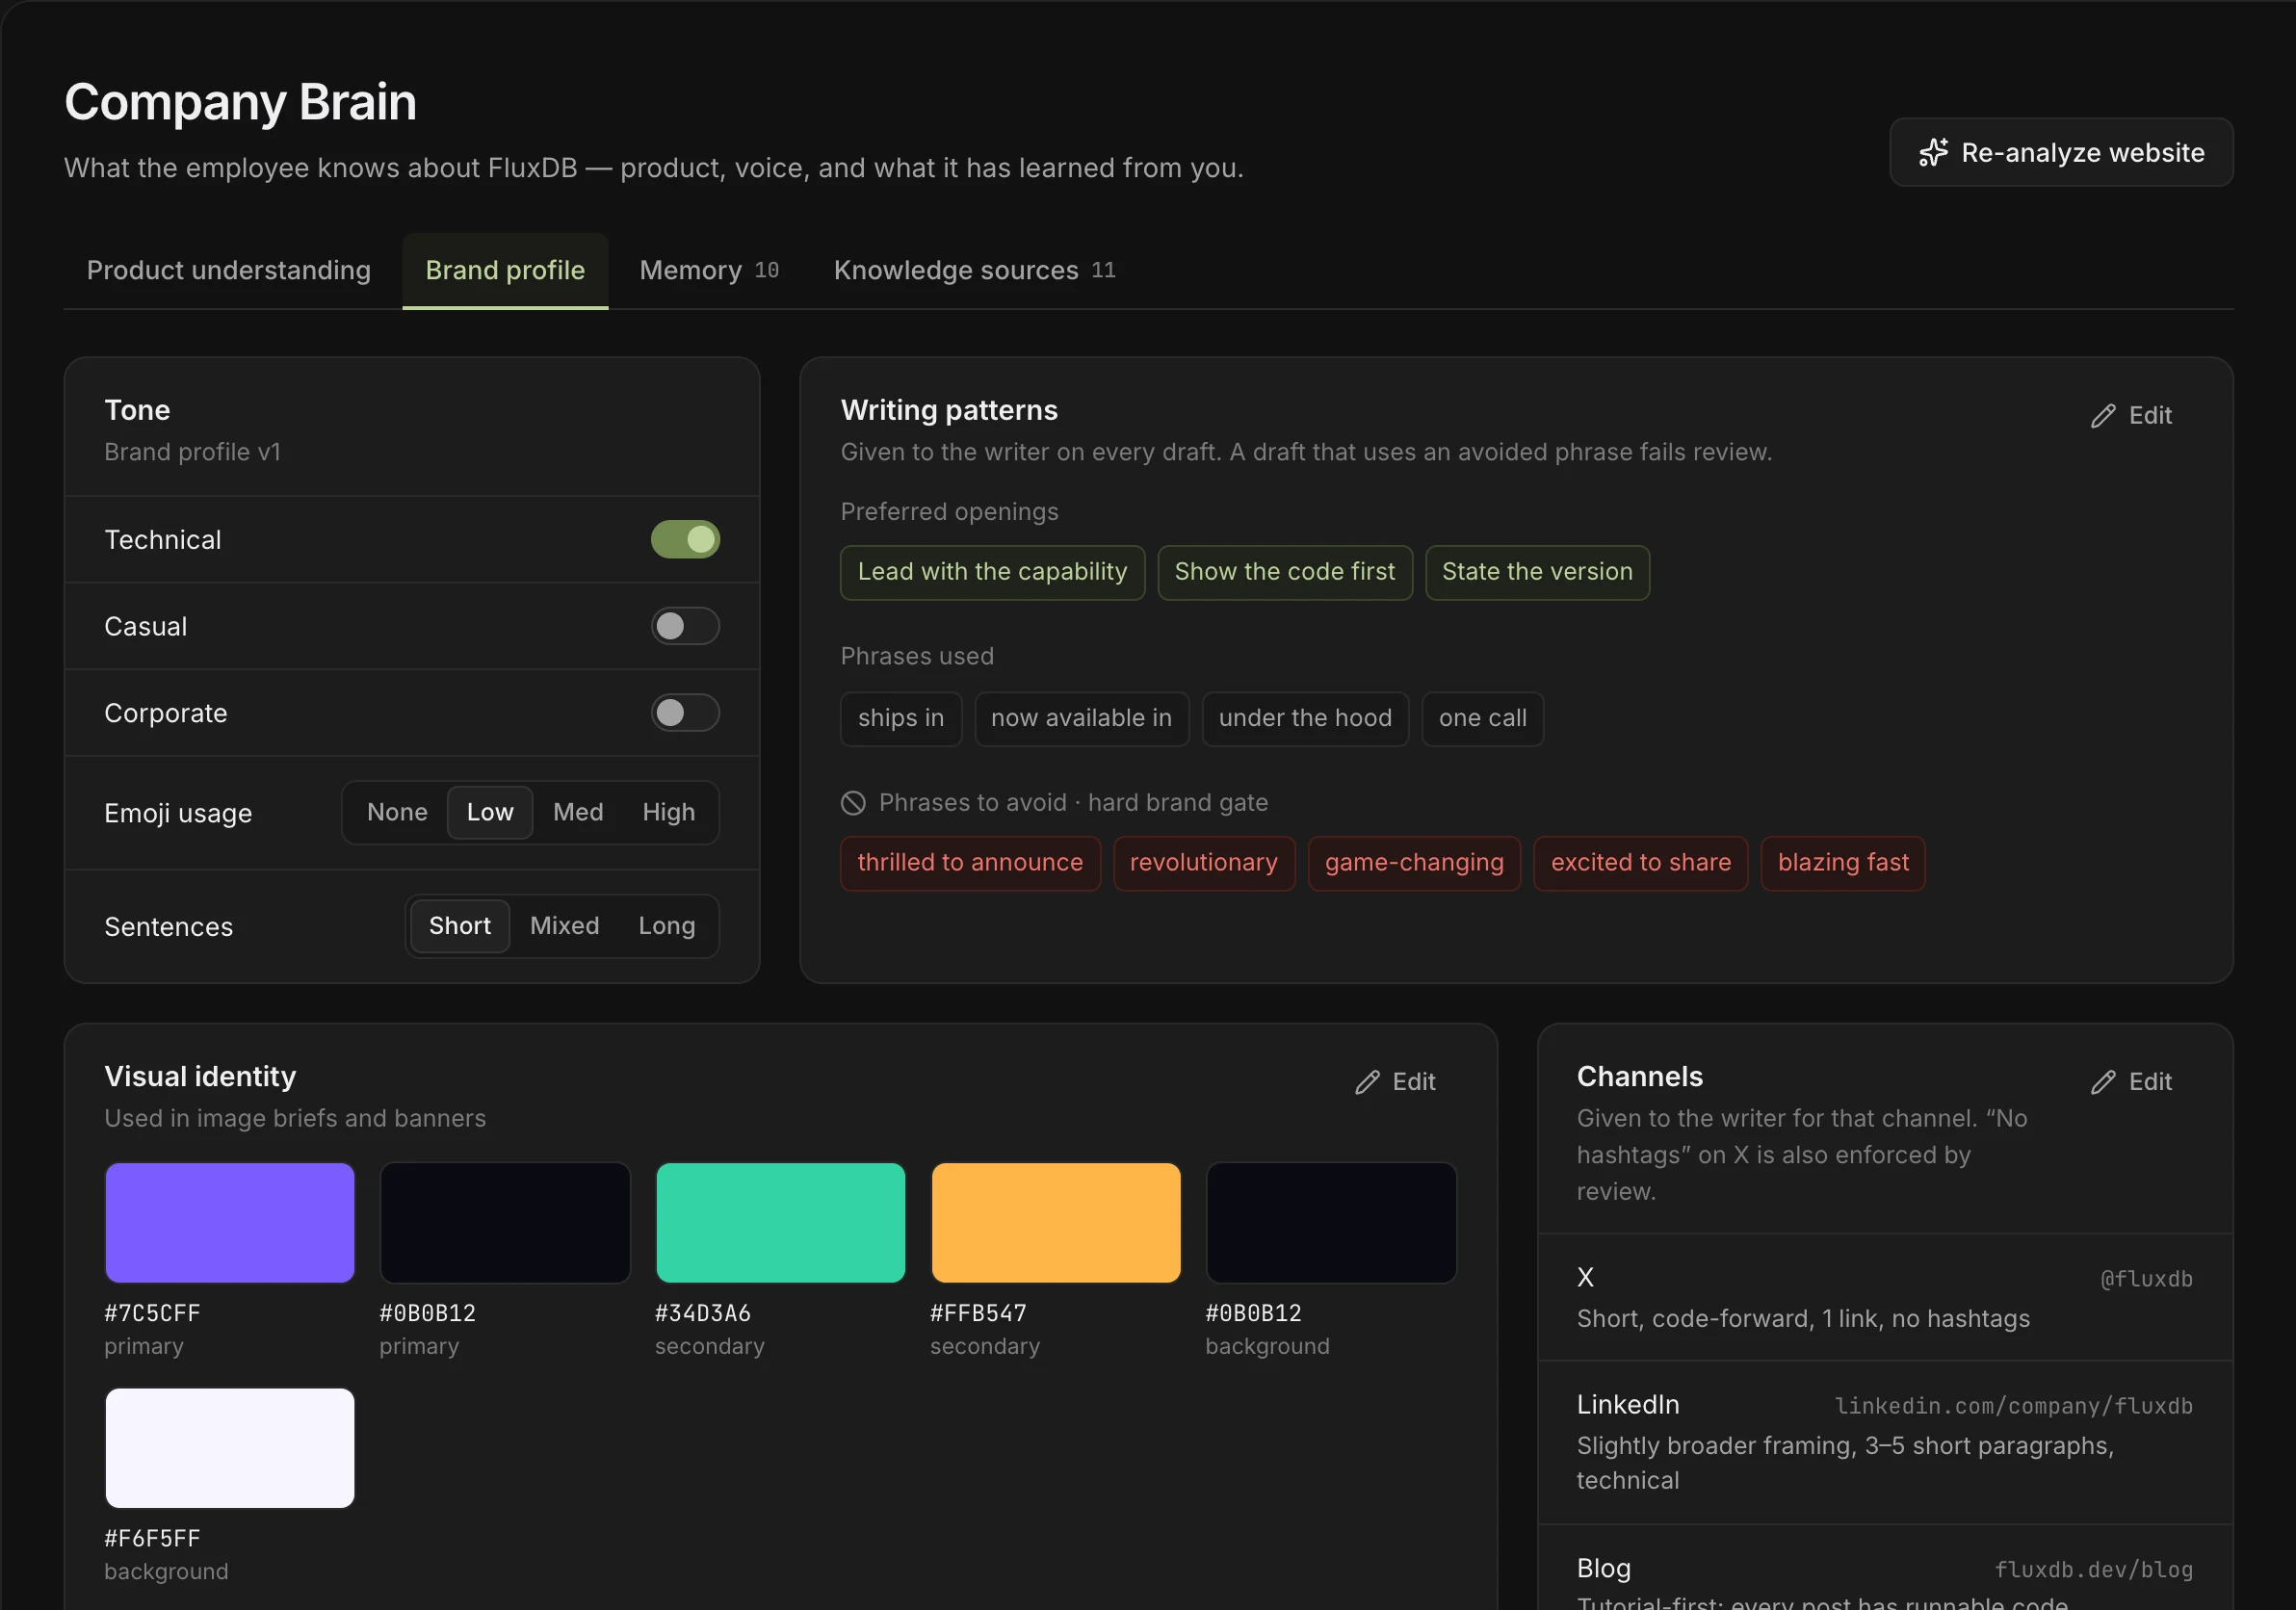Click the 'now available in' phrase chip
This screenshot has height=1610, width=2296.
[x=1081, y=718]
